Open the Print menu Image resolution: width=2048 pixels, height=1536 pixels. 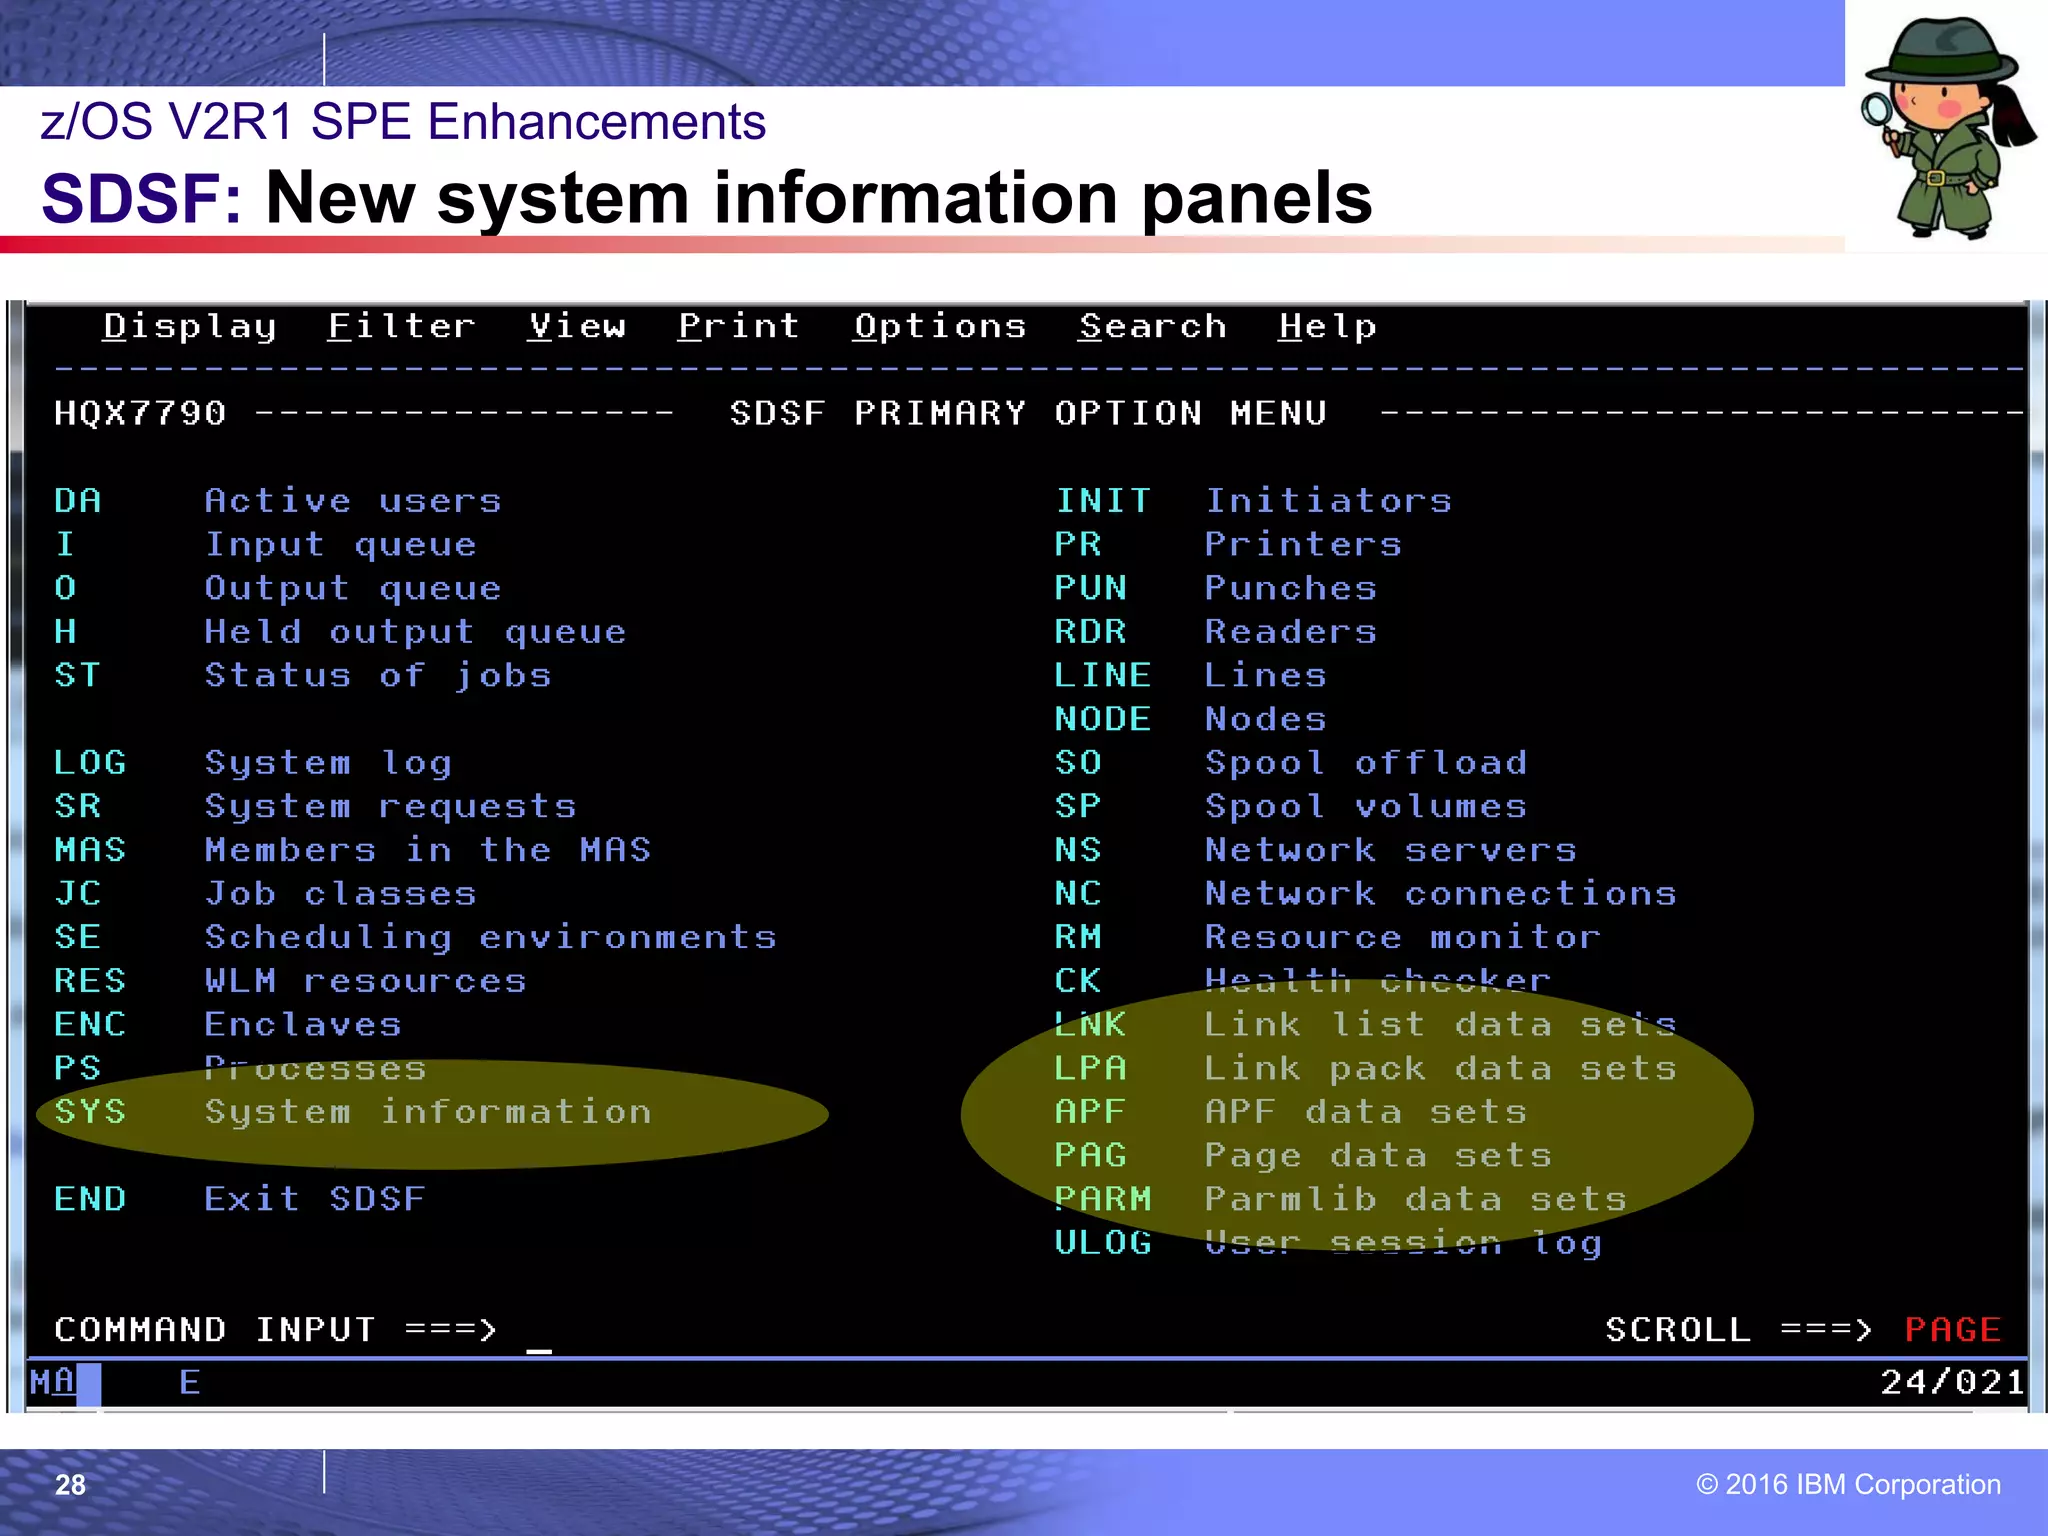click(x=739, y=327)
